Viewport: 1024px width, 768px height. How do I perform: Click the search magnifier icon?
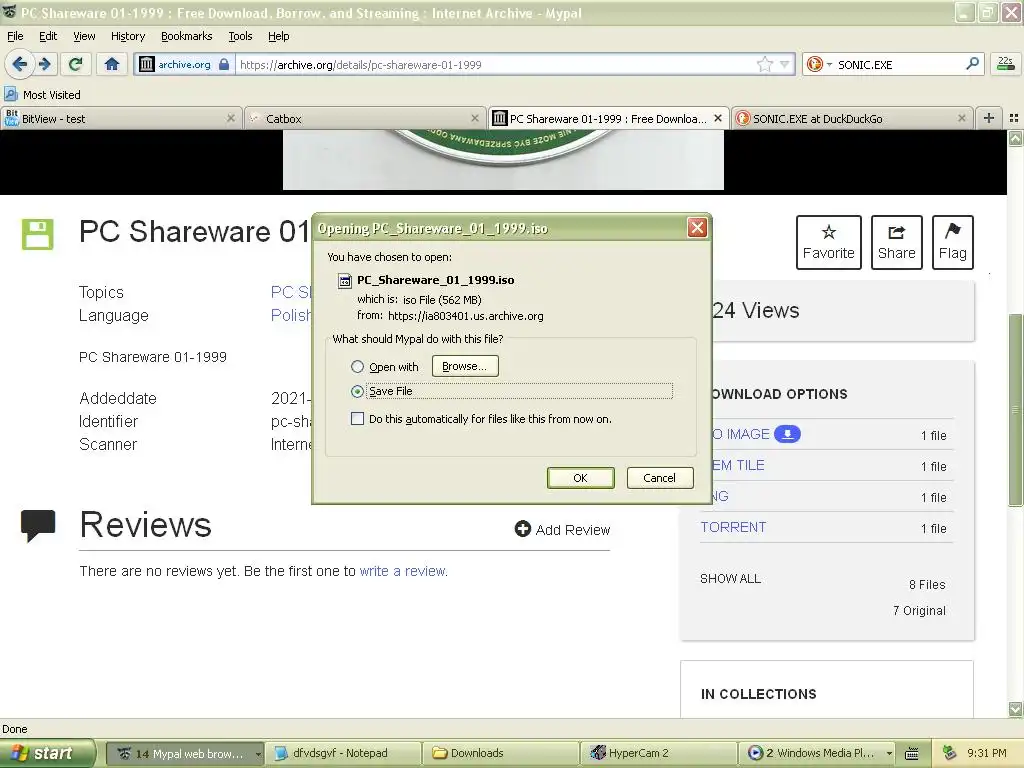click(x=972, y=63)
